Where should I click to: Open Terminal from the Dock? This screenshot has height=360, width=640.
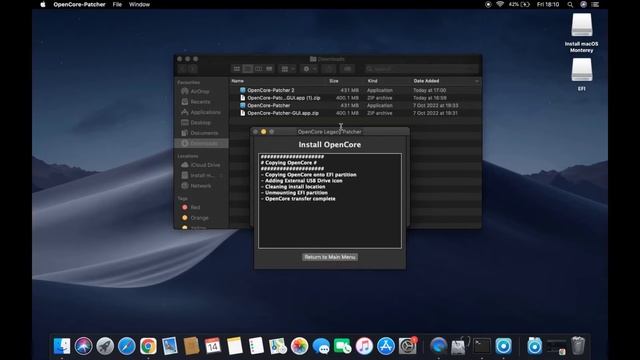(x=482, y=346)
